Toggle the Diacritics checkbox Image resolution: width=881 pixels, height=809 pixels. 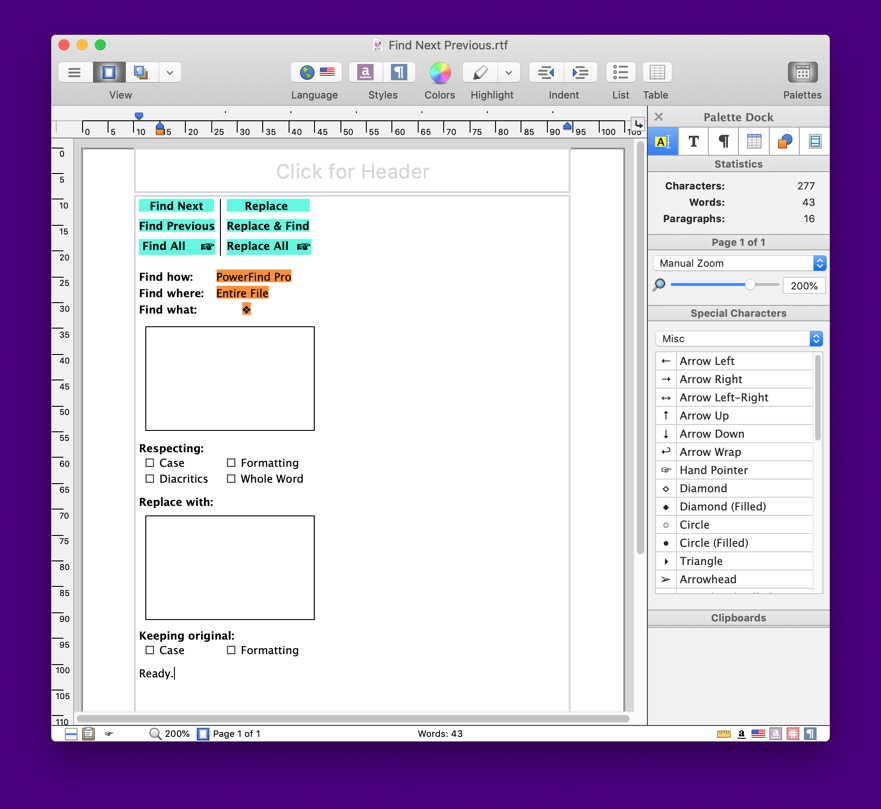coord(150,479)
